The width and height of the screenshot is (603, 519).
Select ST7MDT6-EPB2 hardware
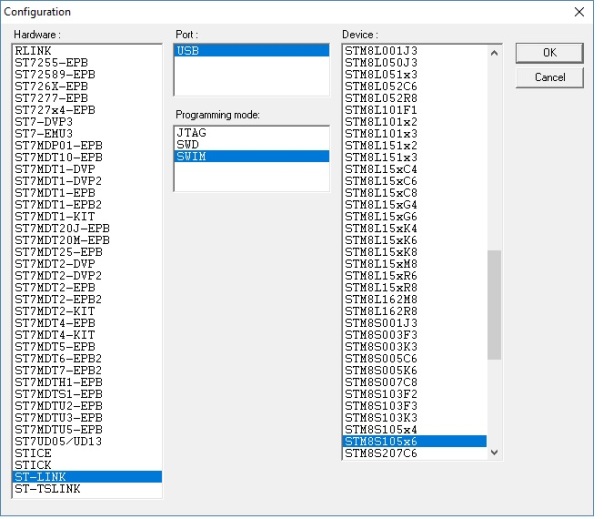tap(87, 359)
